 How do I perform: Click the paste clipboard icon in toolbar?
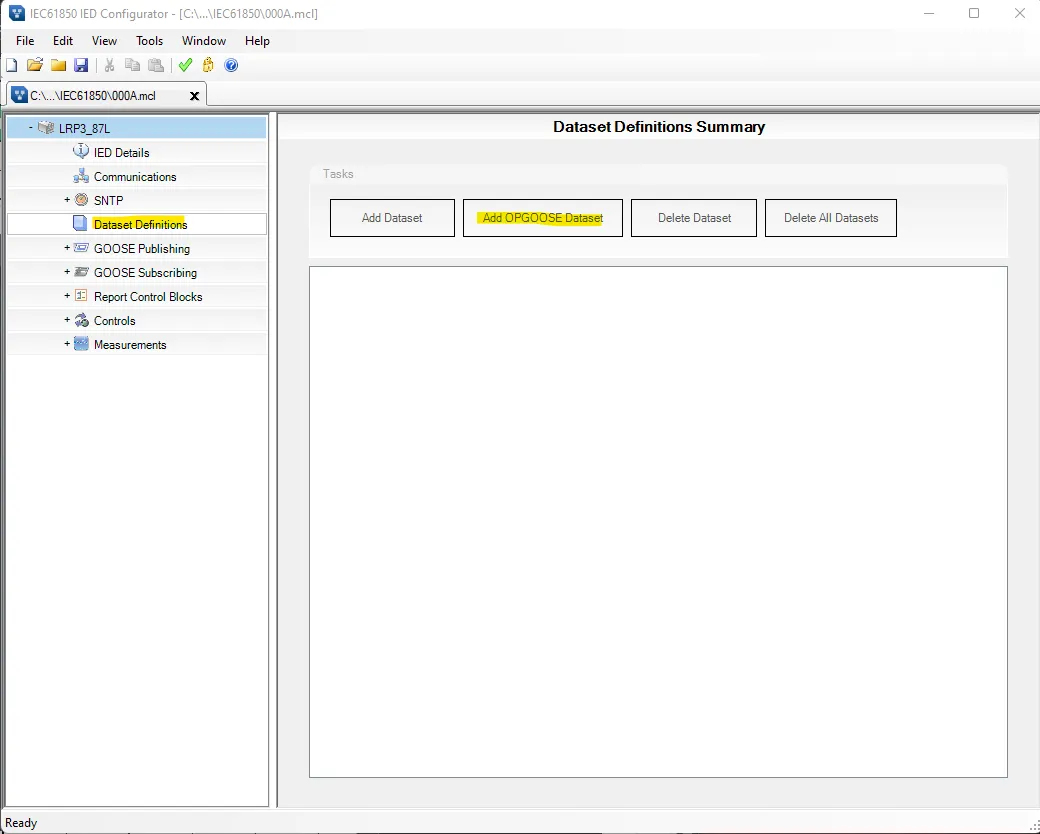pos(156,65)
